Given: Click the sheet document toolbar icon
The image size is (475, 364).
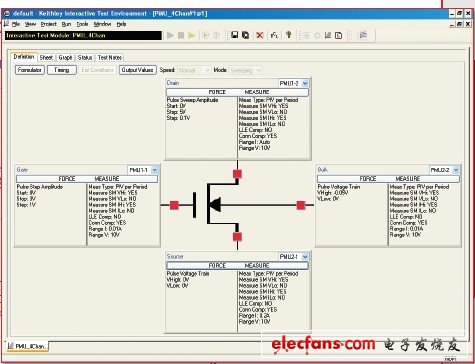Looking at the screenshot, I should point(339,35).
